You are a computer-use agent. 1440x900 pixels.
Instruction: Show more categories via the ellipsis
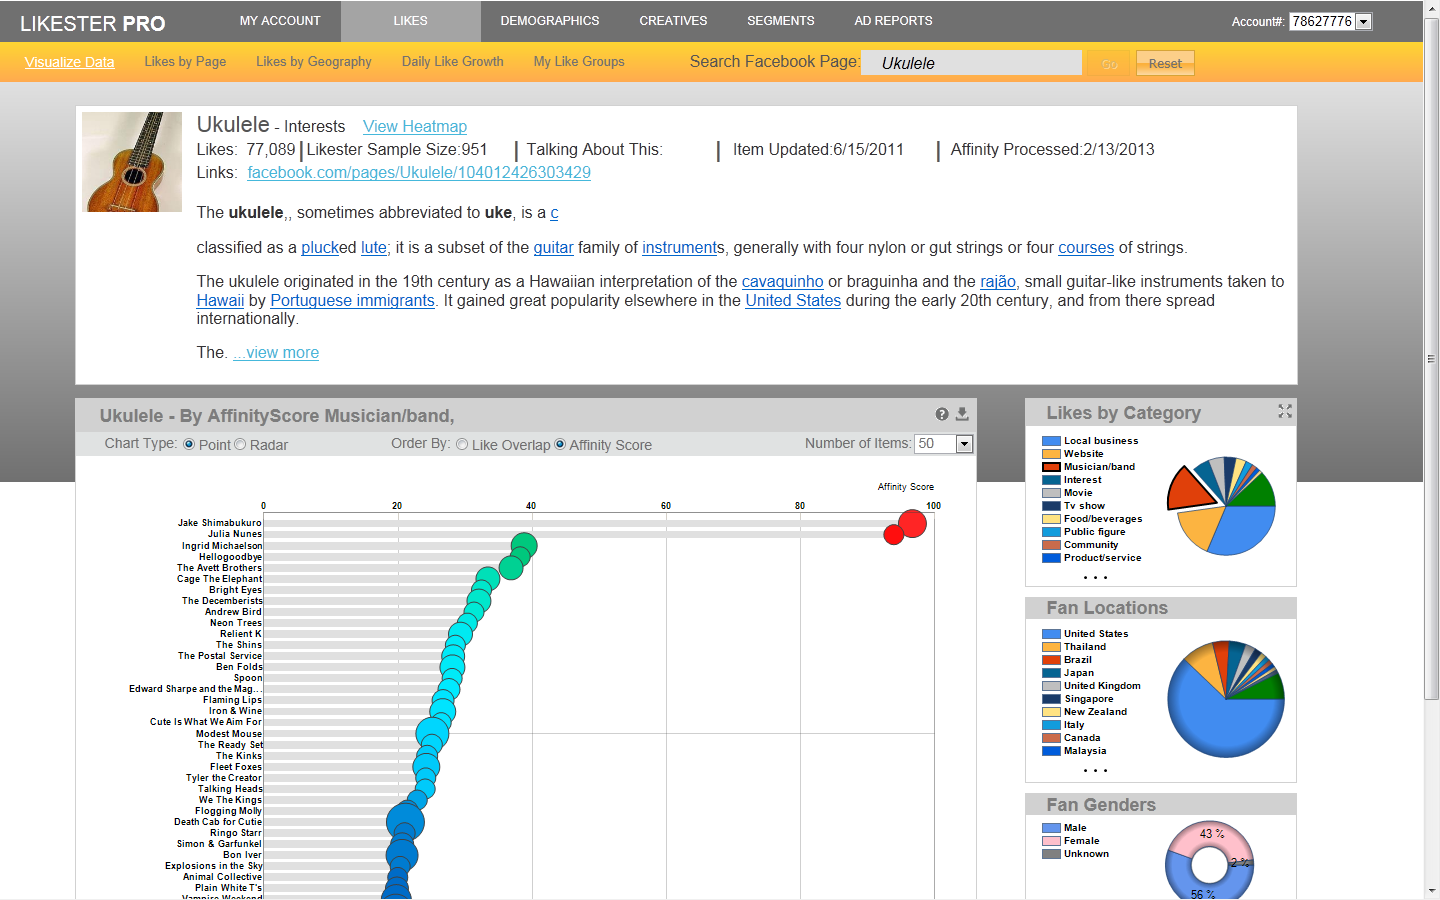click(x=1095, y=577)
